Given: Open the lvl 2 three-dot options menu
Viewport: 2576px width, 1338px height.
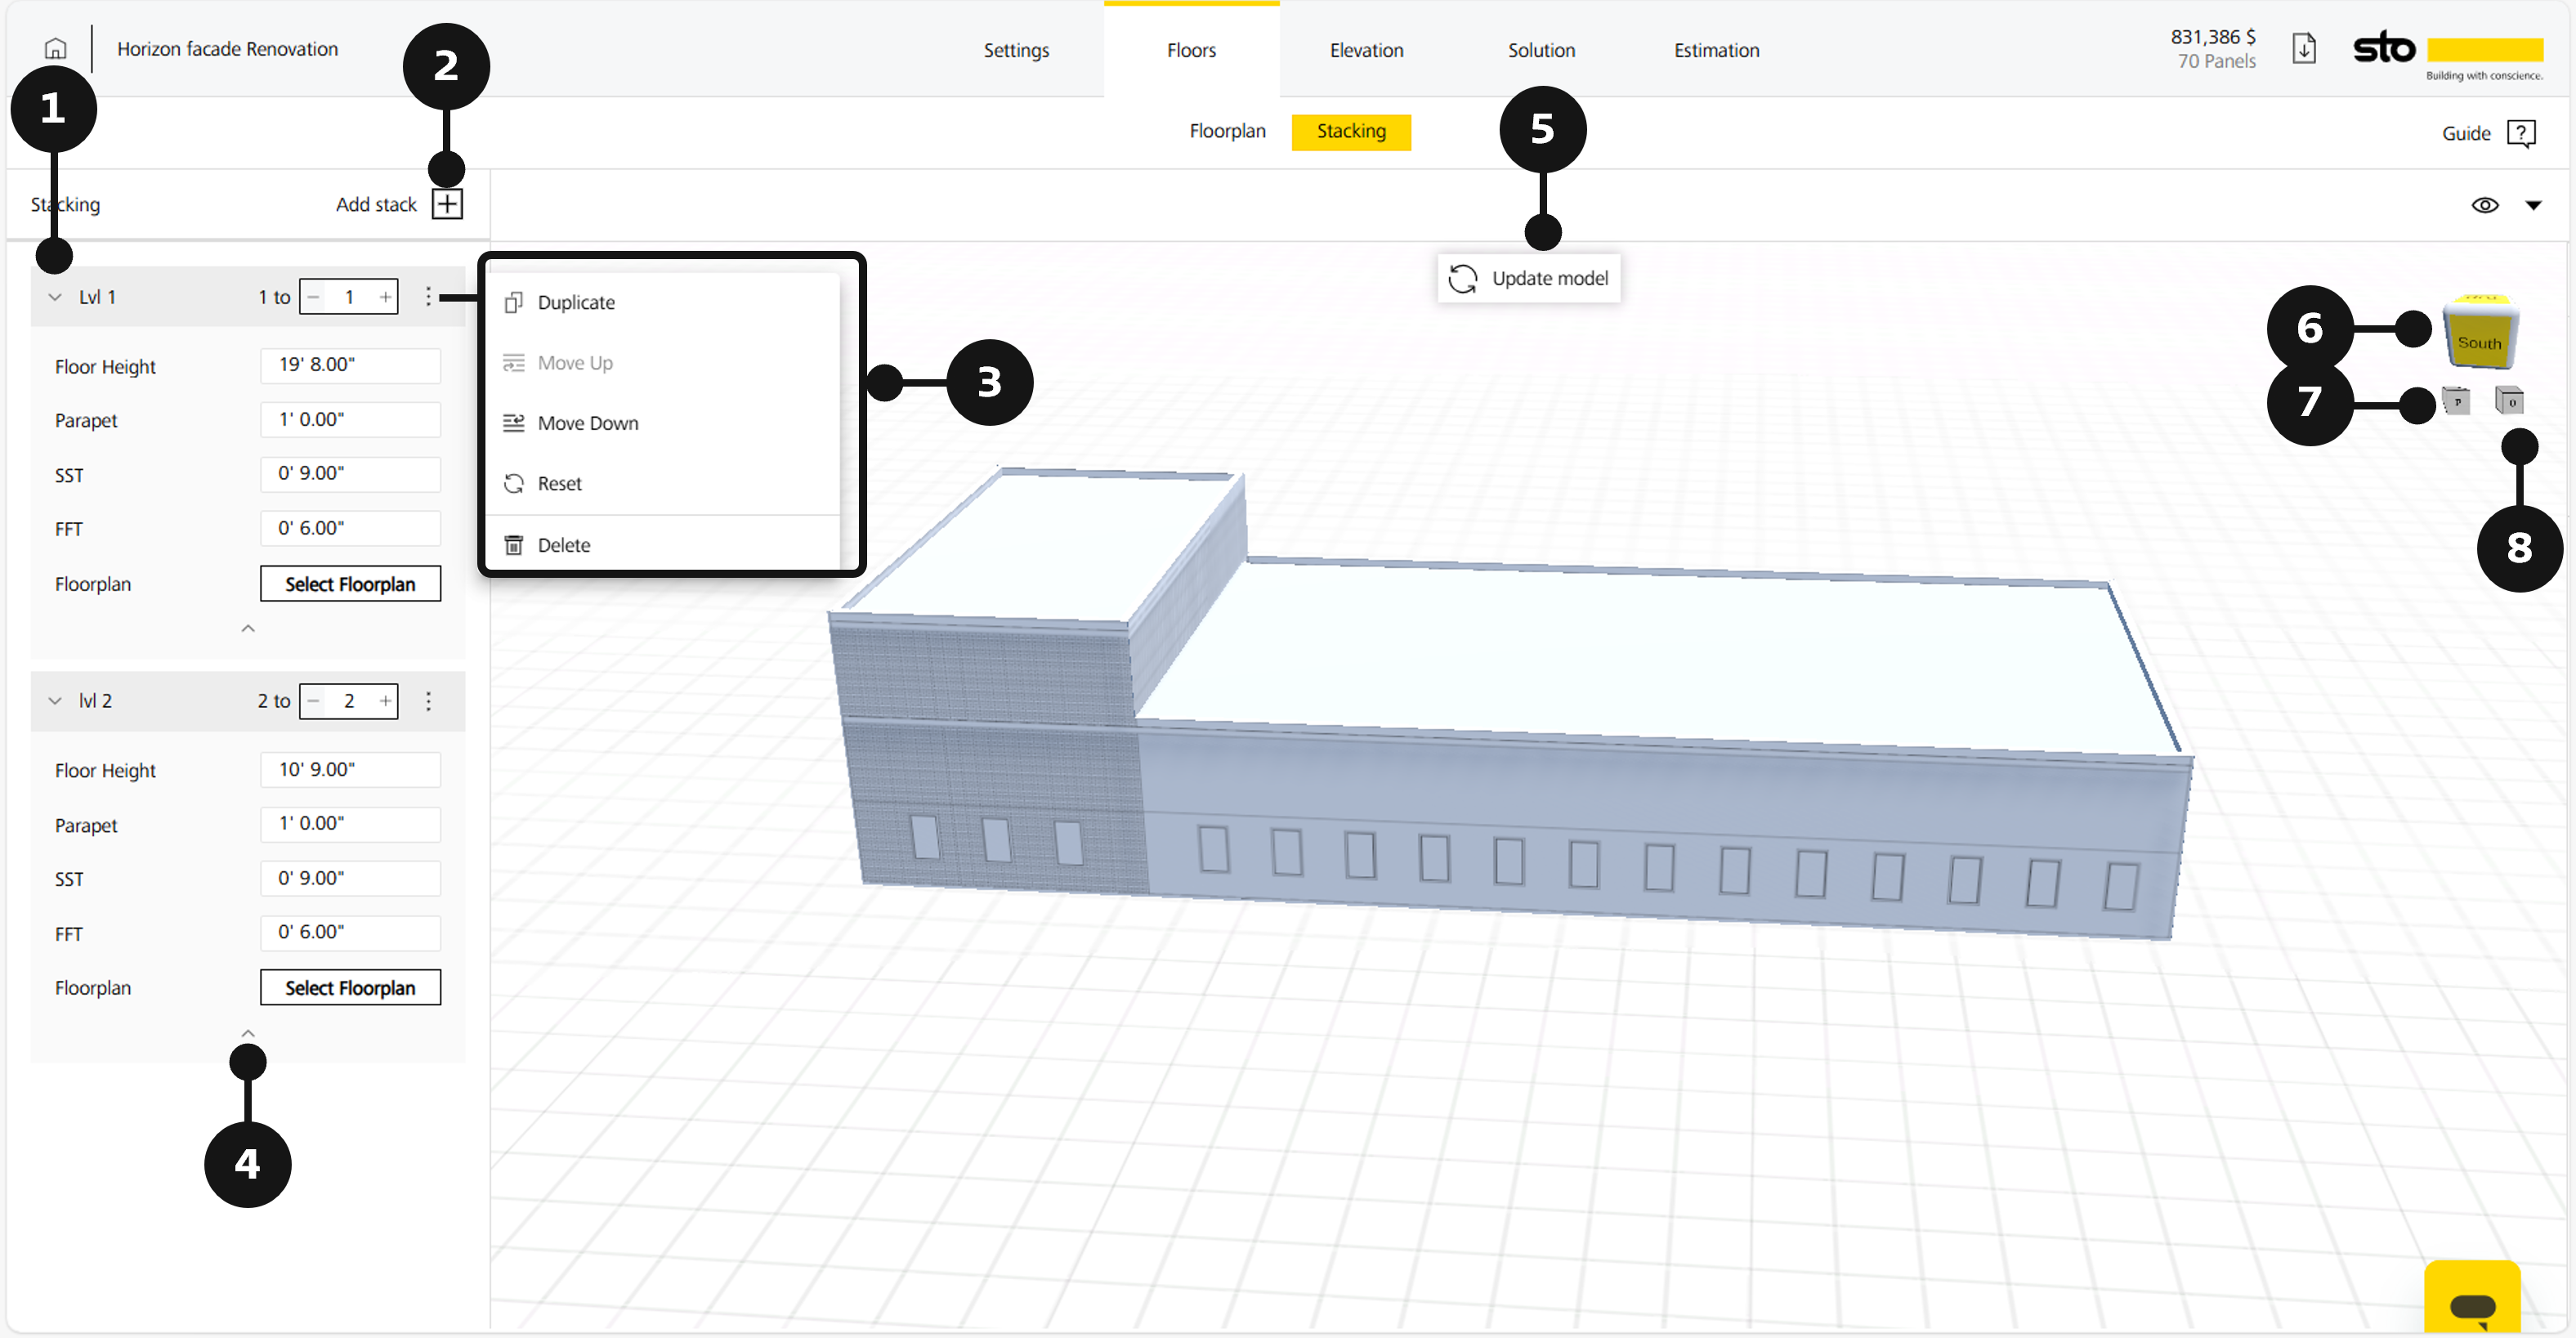Looking at the screenshot, I should pyautogui.click(x=428, y=701).
